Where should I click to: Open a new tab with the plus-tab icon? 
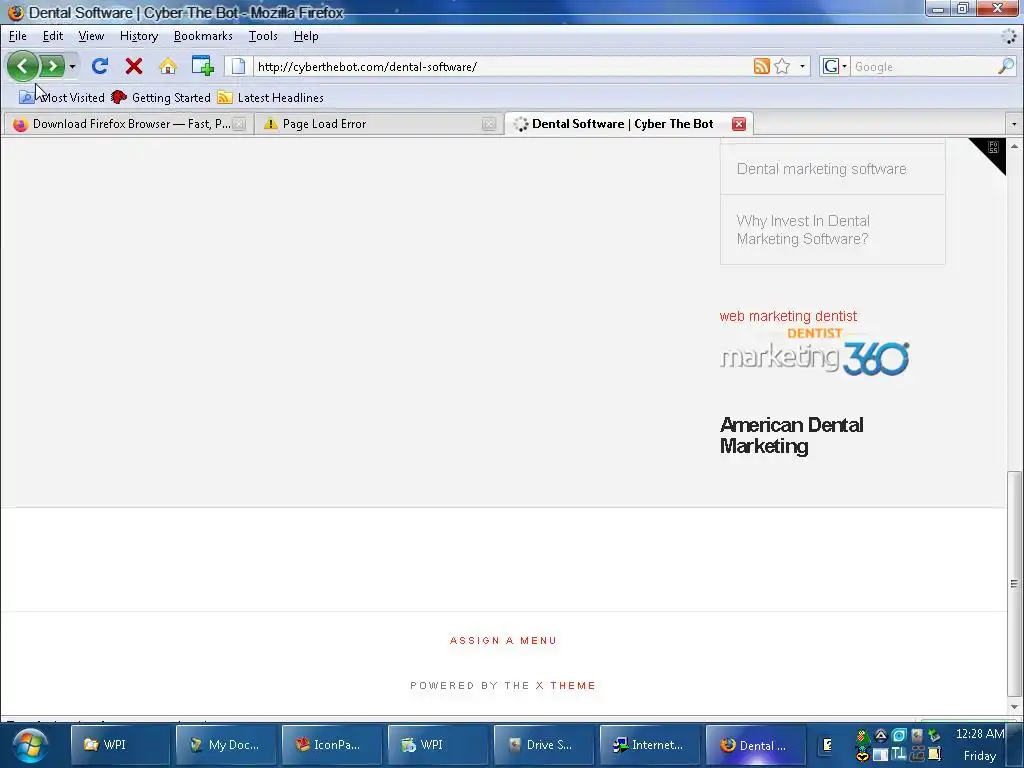(202, 66)
